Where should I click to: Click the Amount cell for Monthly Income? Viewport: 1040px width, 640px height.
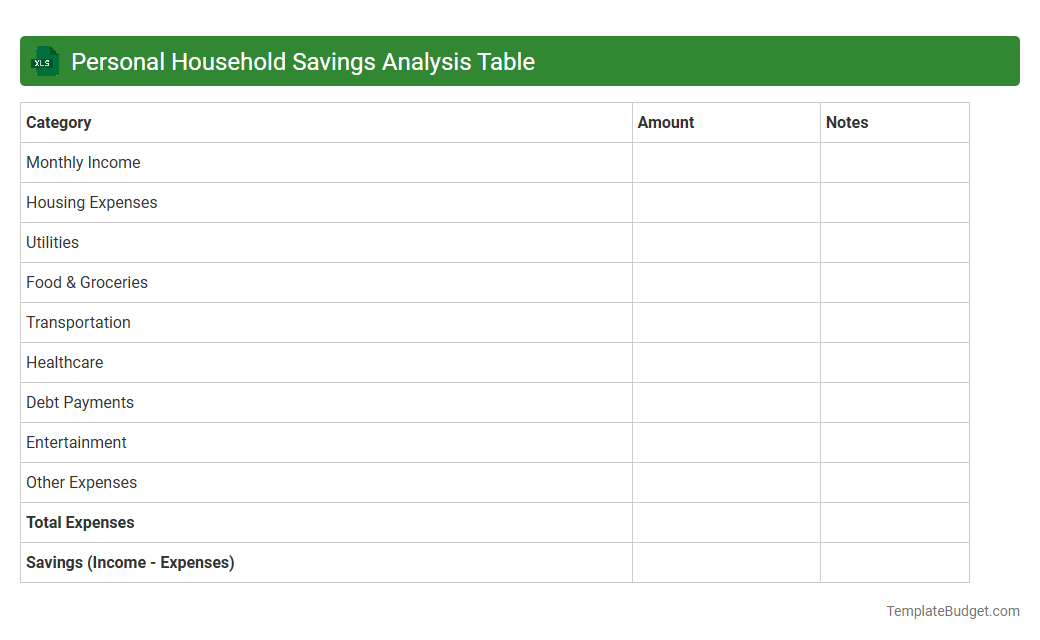pos(726,162)
